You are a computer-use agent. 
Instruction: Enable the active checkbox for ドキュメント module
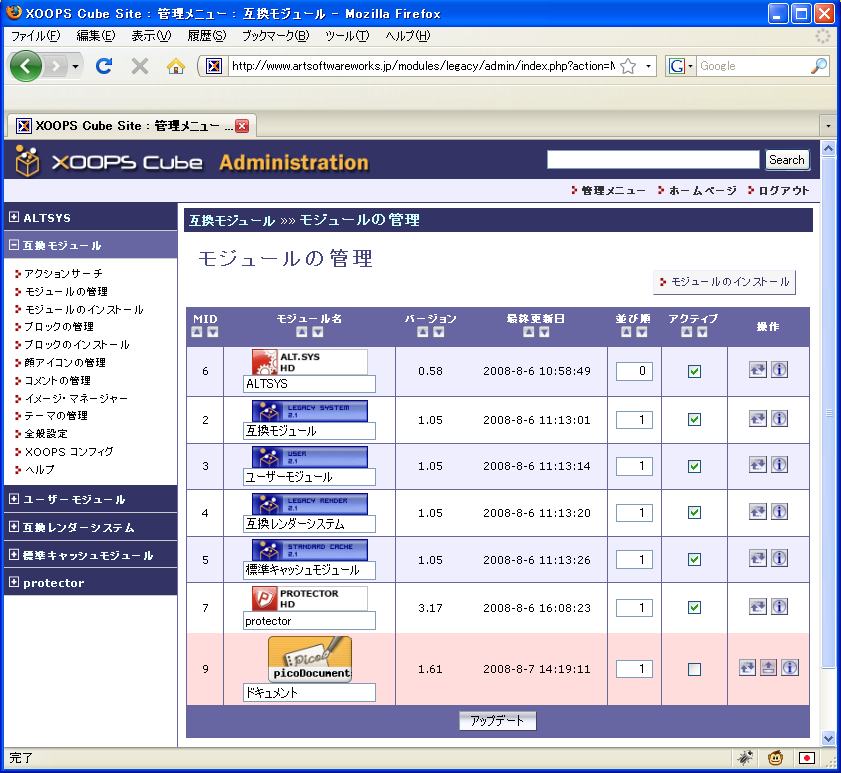[694, 669]
